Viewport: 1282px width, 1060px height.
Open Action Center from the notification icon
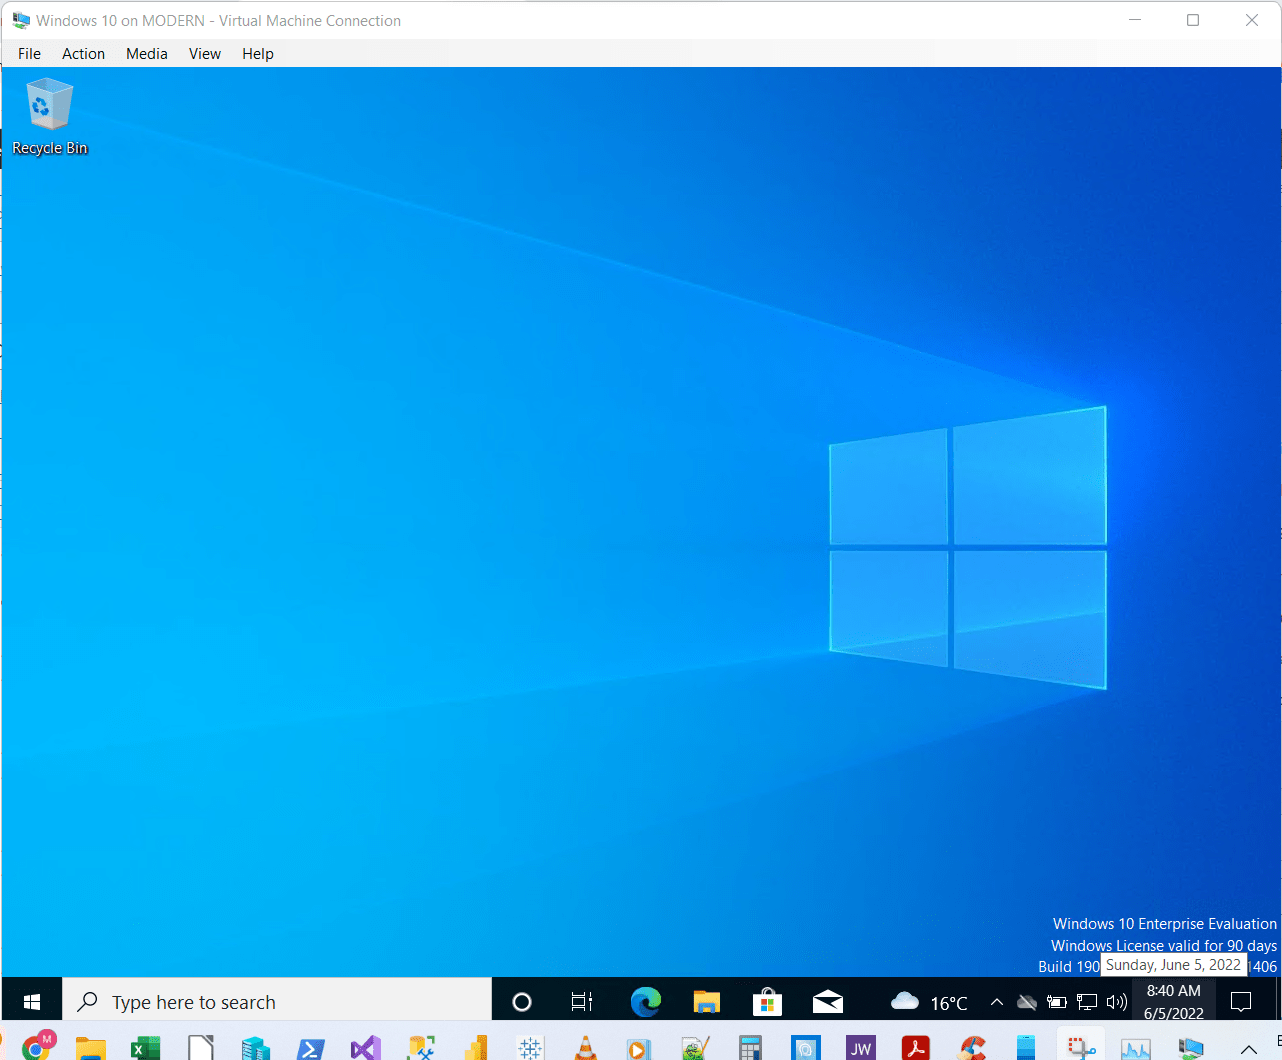[1240, 1001]
